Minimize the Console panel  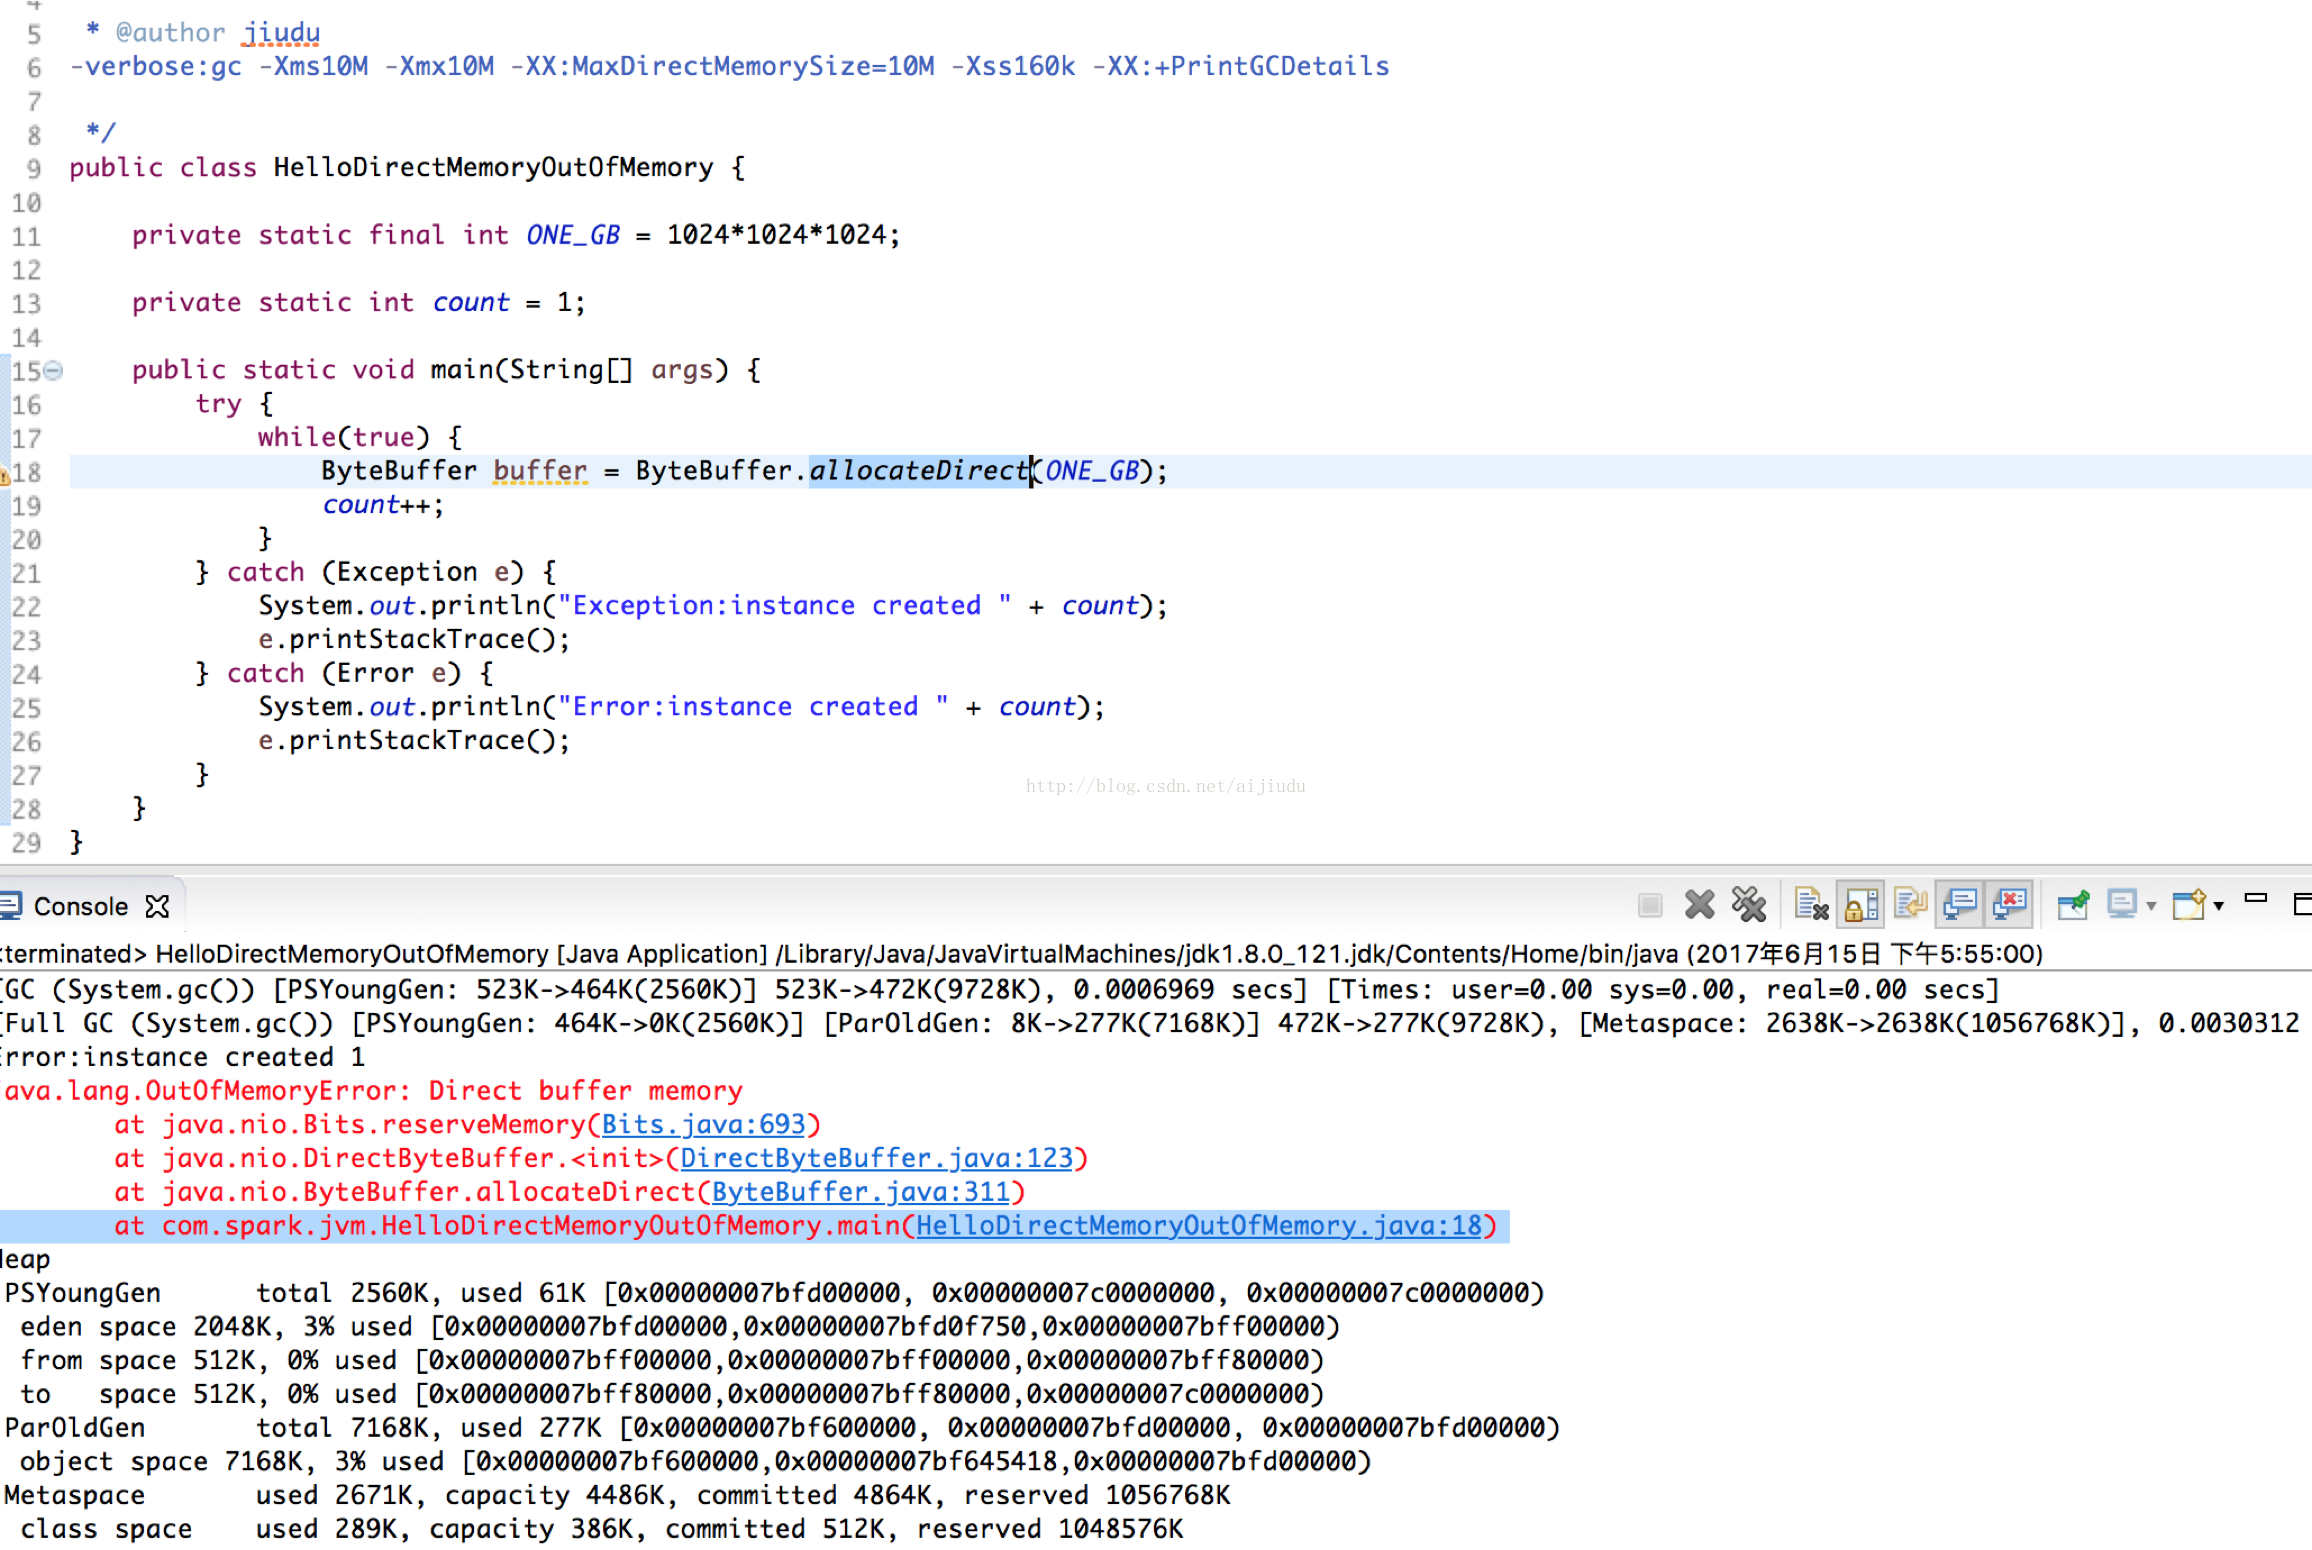(x=2255, y=899)
